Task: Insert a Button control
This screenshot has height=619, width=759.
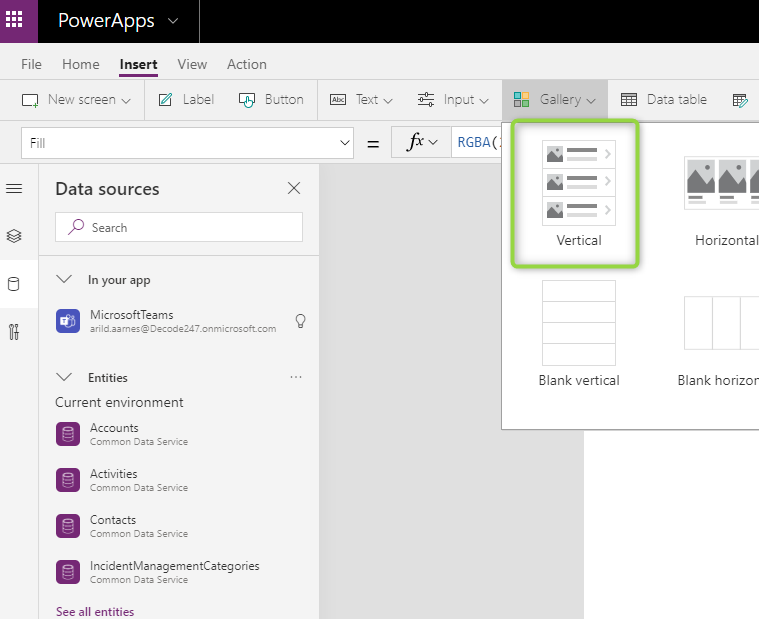Action: click(x=271, y=100)
